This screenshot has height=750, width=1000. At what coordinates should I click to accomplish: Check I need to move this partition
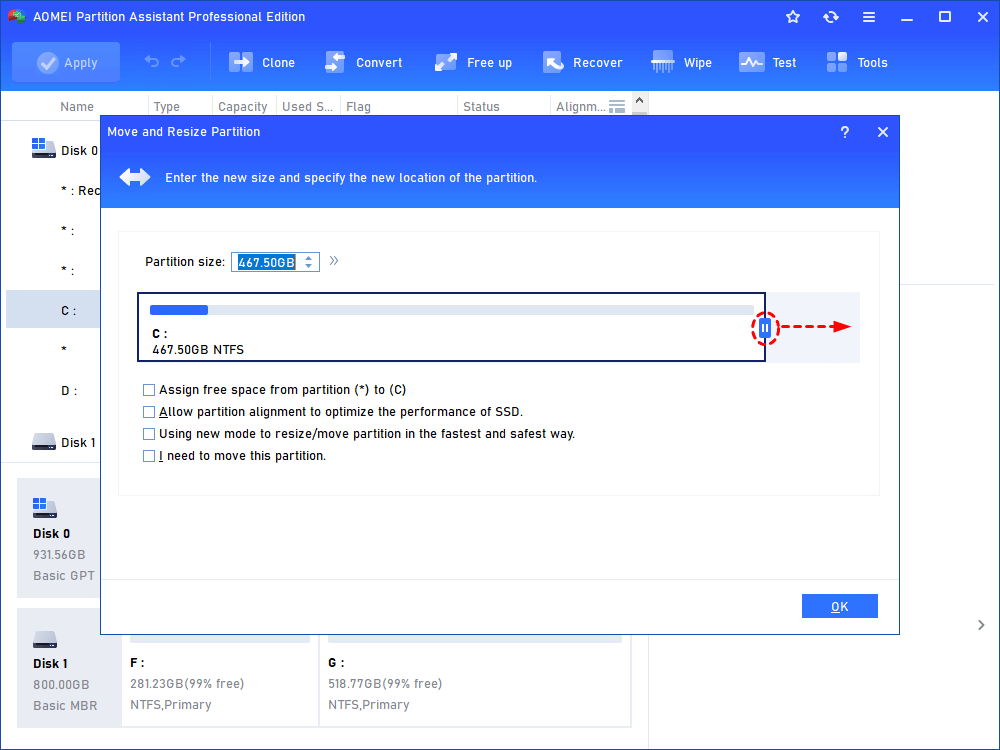pyautogui.click(x=149, y=456)
